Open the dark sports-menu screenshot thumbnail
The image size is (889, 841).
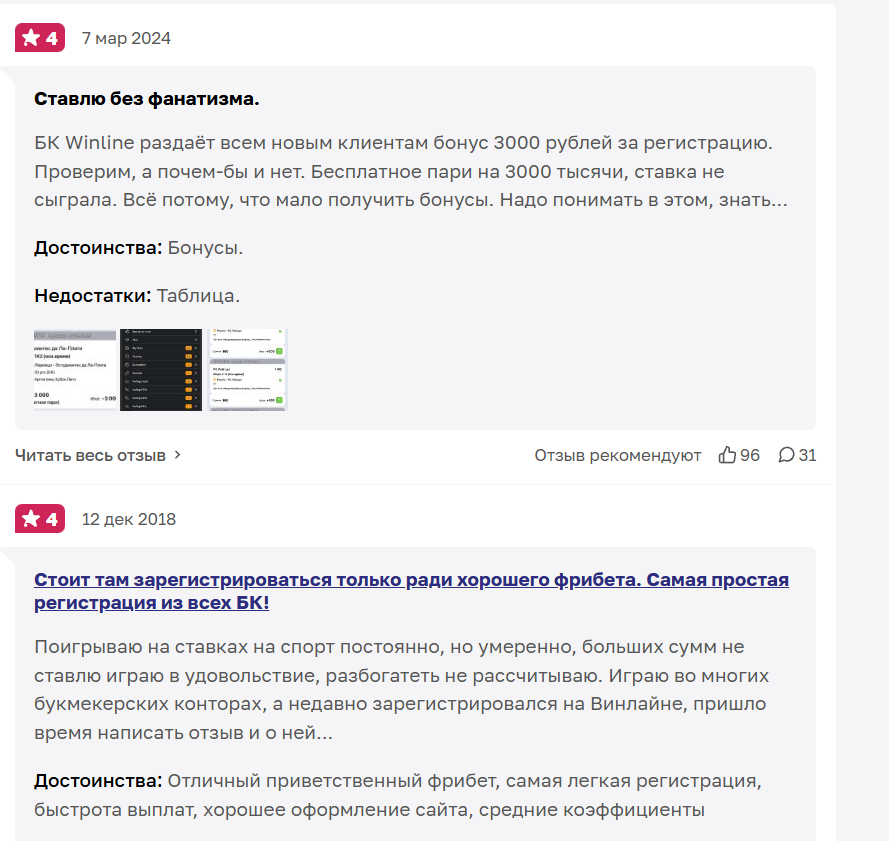161,368
